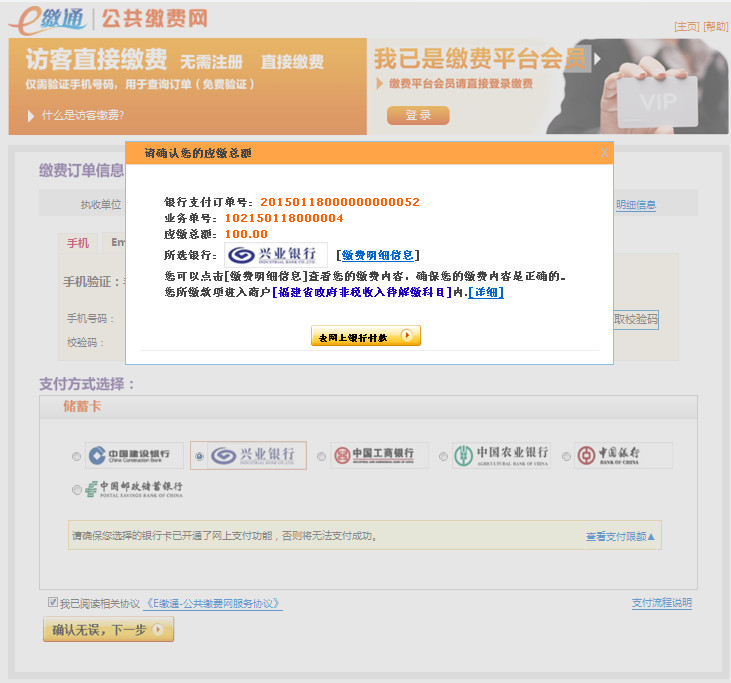Click the 去网上银行付款 button

tap(366, 336)
